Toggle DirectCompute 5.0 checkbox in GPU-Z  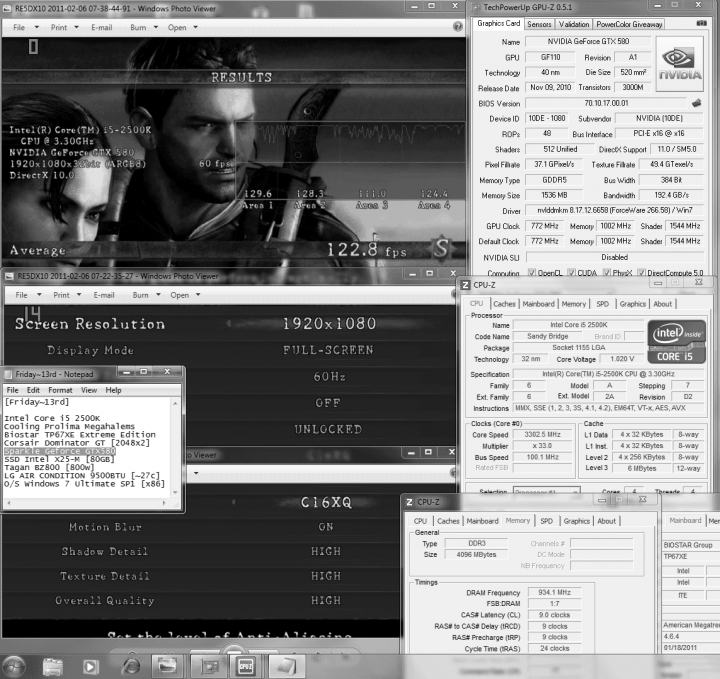tap(641, 273)
